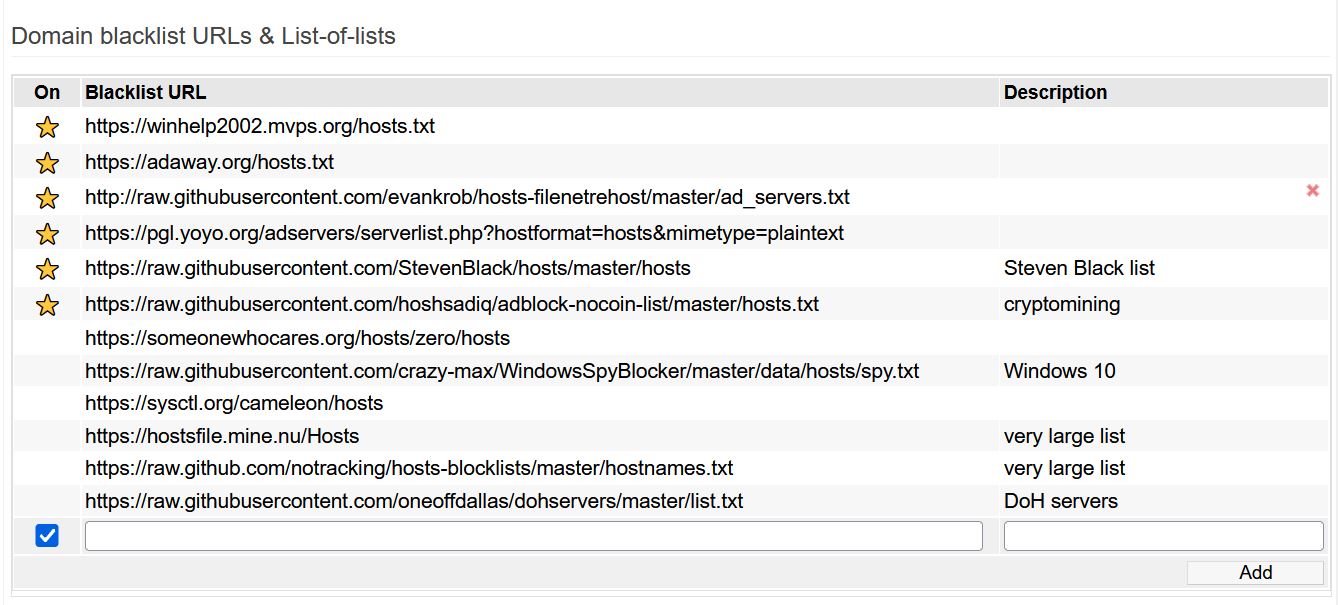The height and width of the screenshot is (605, 1338).
Task: Delete the evankrob blacklist entry with red X
Action: point(1312,190)
